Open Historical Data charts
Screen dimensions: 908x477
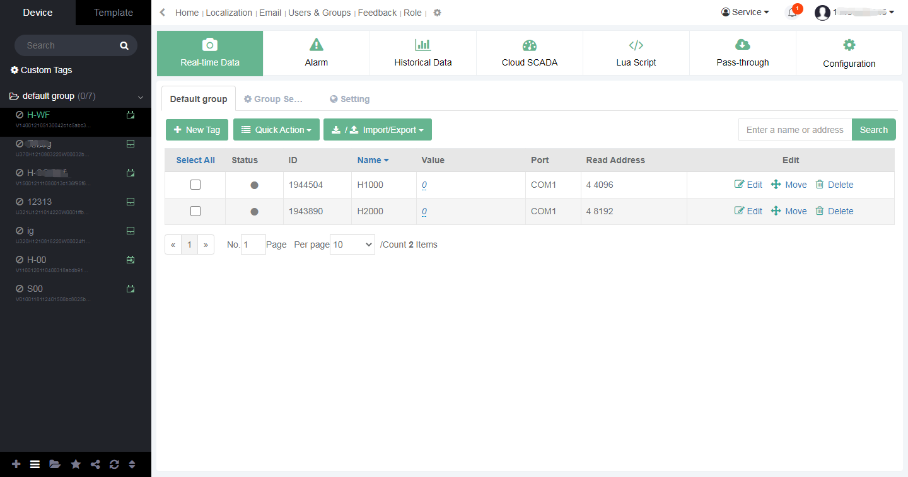click(423, 53)
